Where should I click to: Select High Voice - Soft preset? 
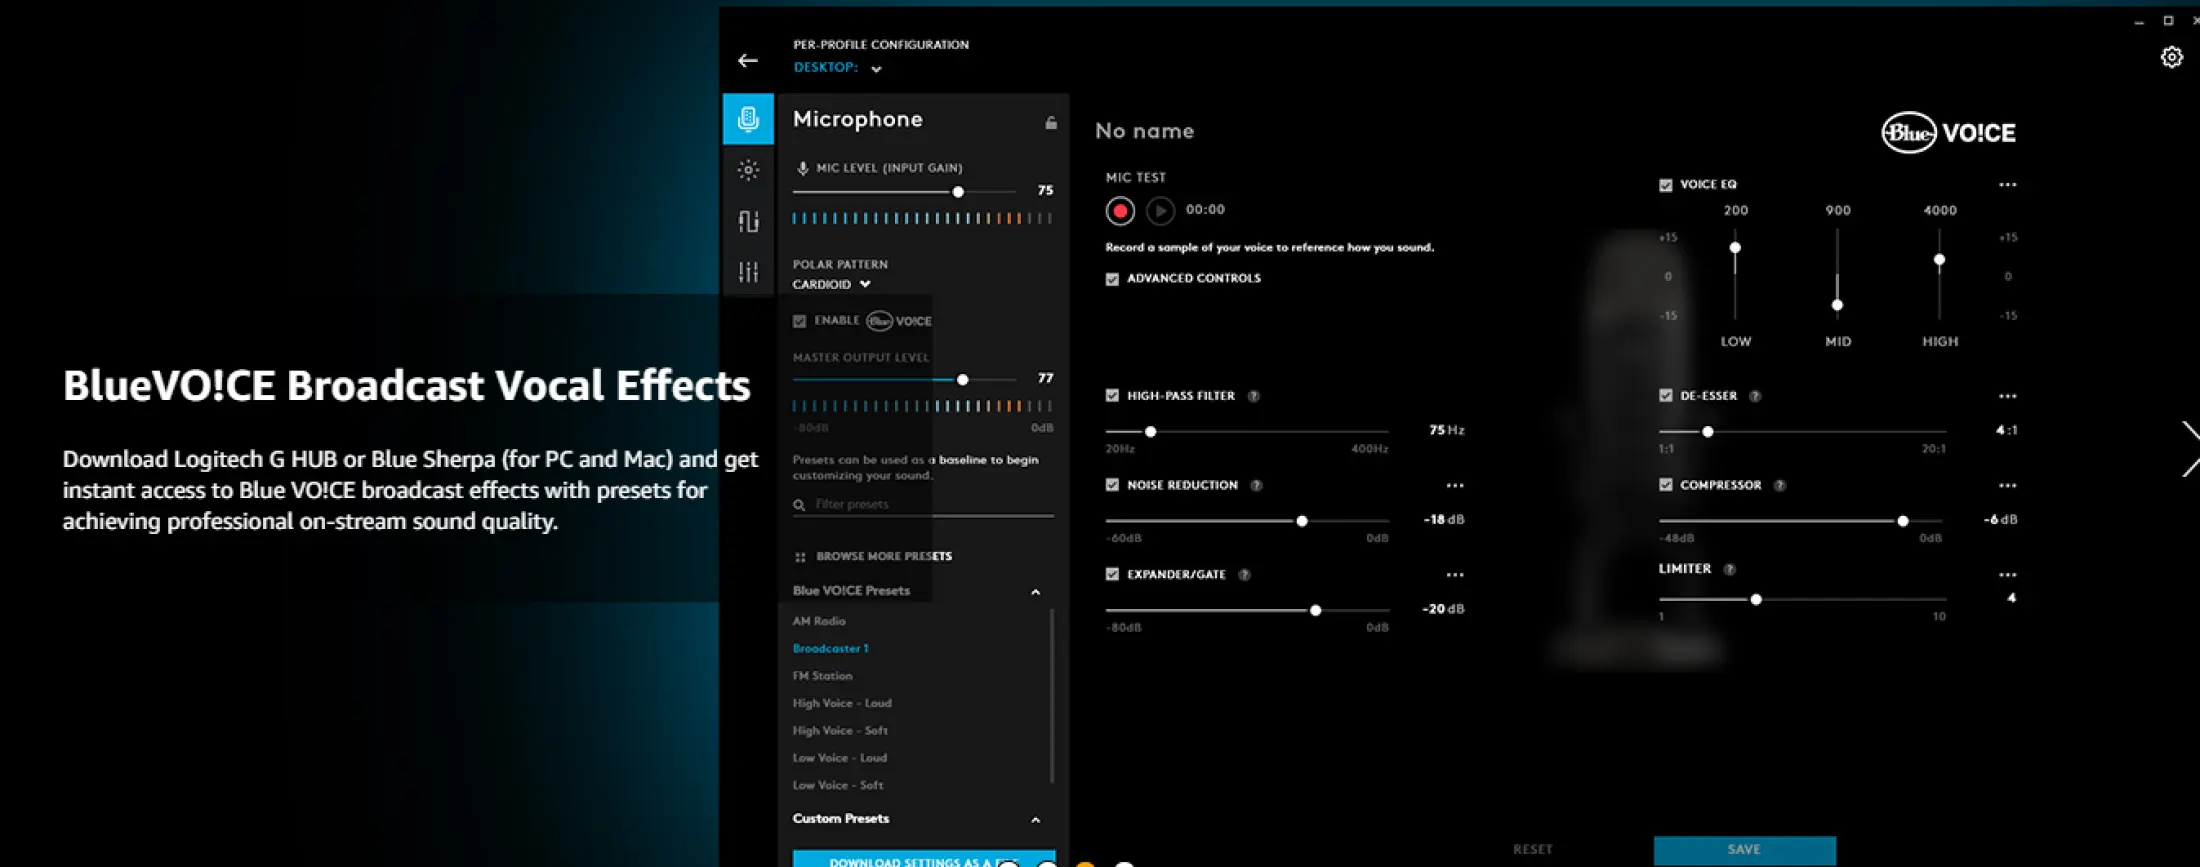(840, 731)
